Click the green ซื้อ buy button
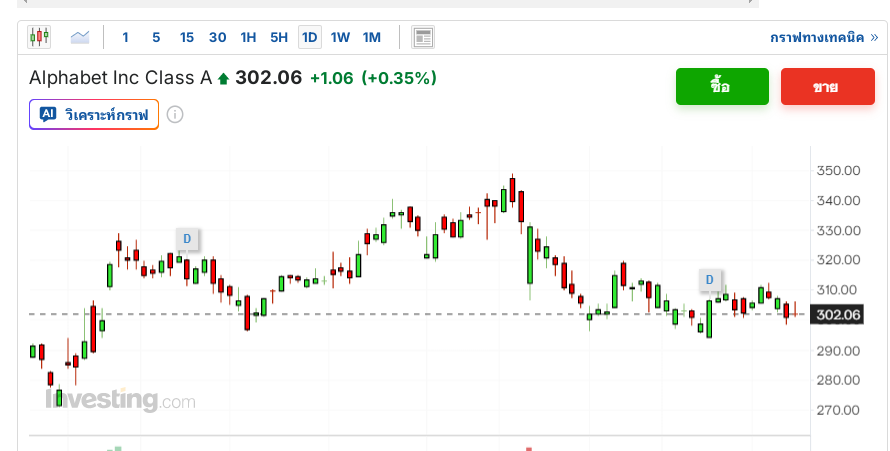 coord(722,87)
